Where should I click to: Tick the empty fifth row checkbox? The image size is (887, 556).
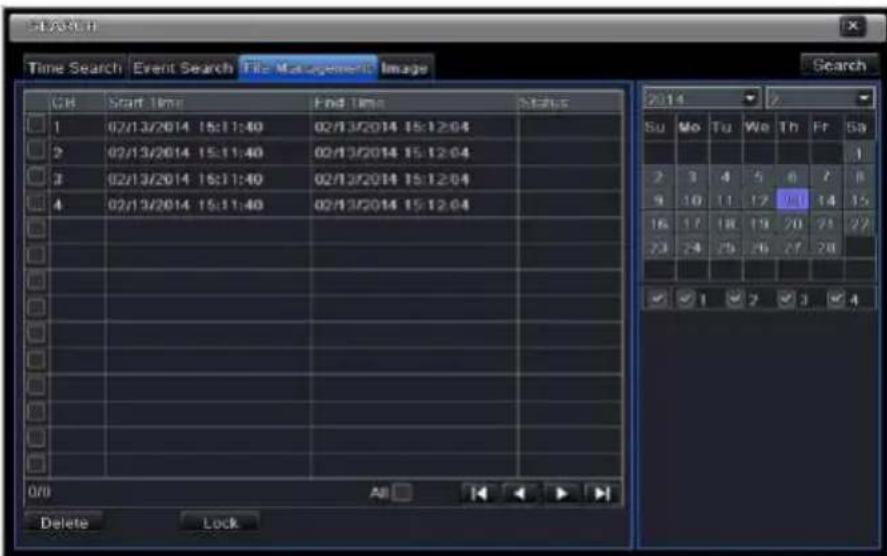[x=36, y=229]
